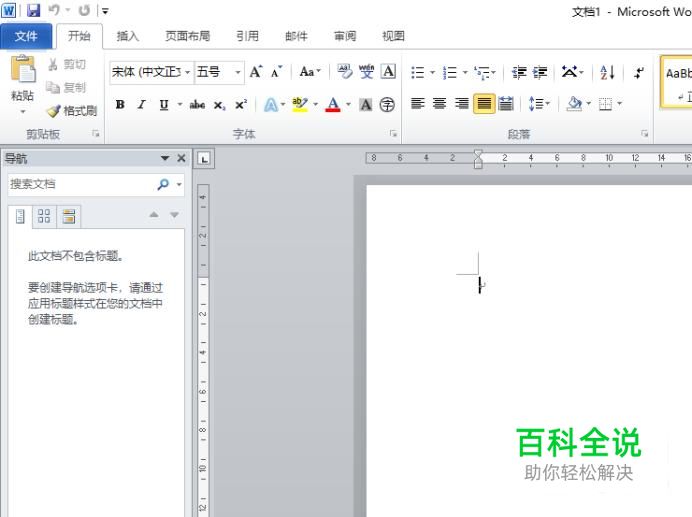Apply subscript formatting
This screenshot has width=692, height=517.
(219, 105)
